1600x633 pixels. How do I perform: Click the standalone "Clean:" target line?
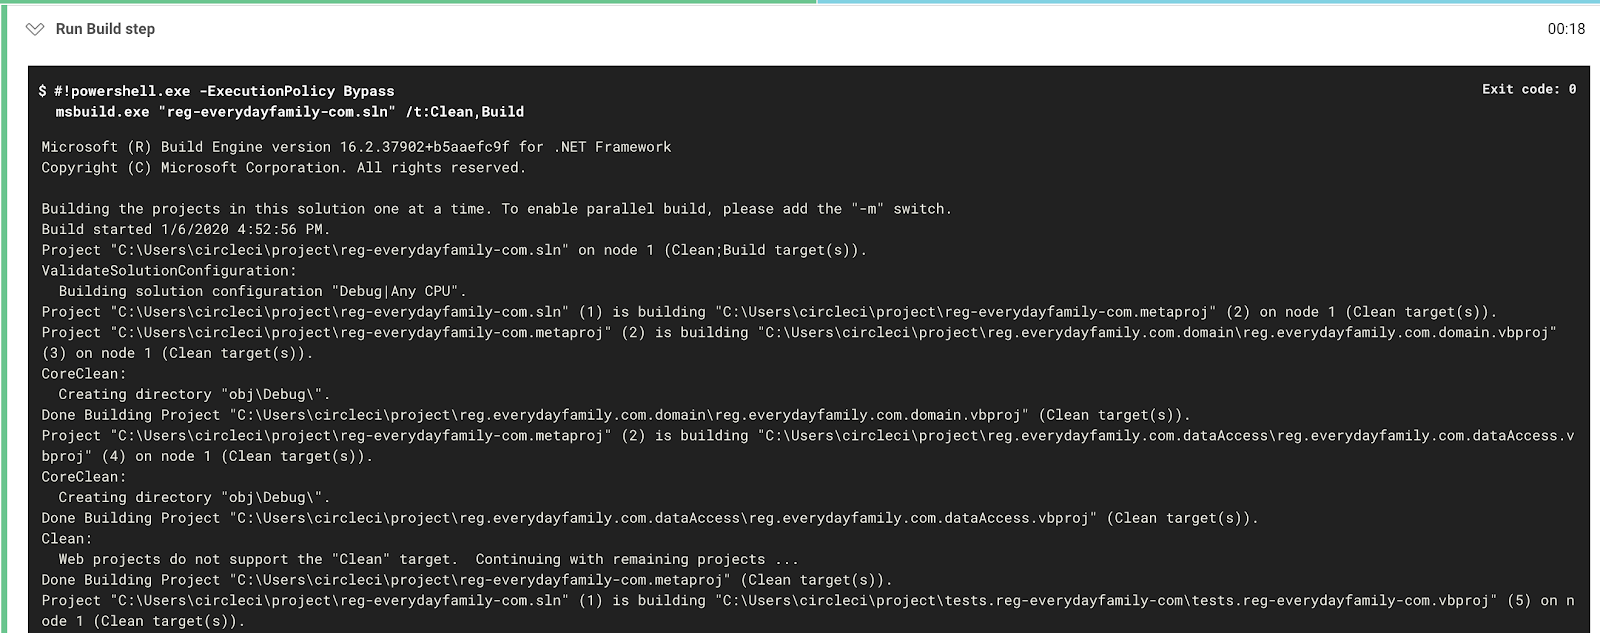pyautogui.click(x=66, y=539)
